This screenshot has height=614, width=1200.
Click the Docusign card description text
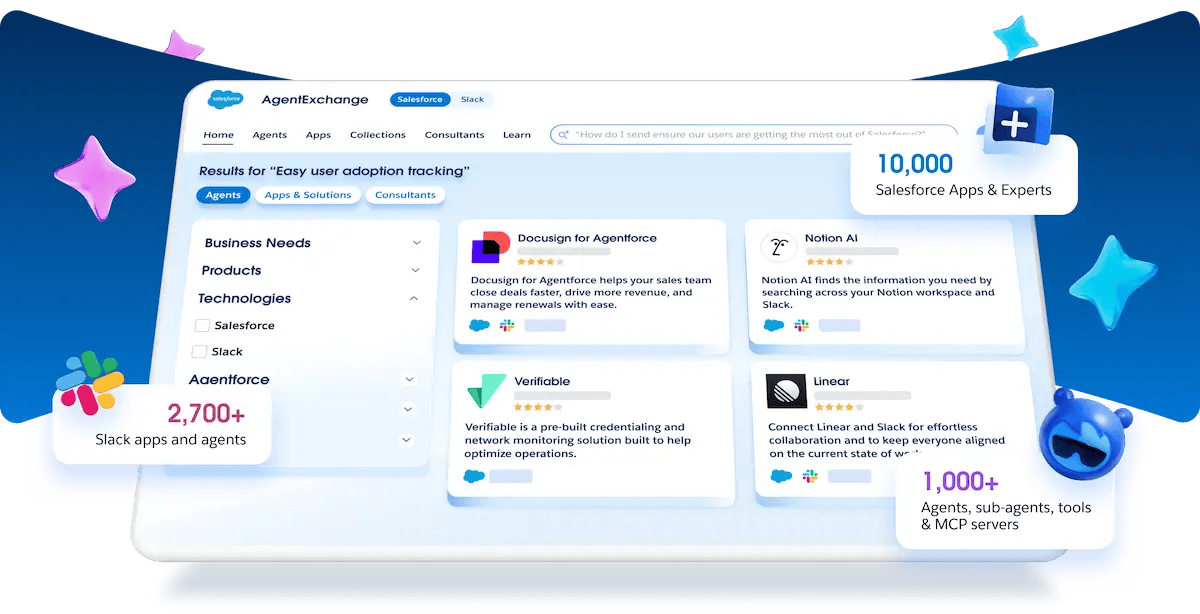click(590, 292)
